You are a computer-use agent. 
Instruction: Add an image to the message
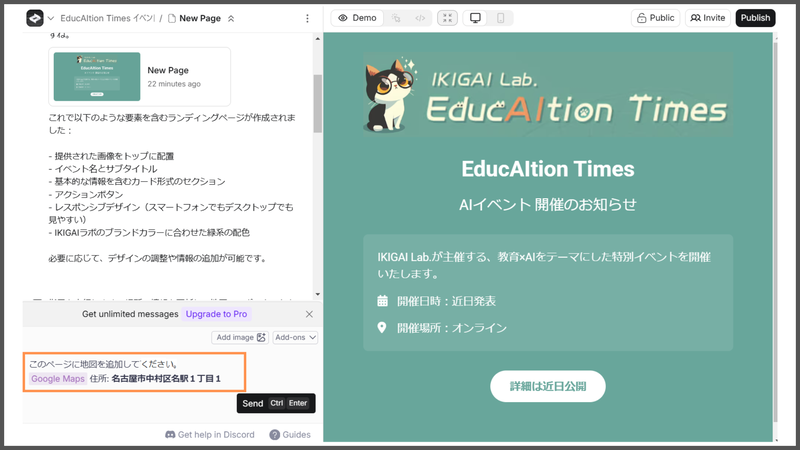coord(240,337)
